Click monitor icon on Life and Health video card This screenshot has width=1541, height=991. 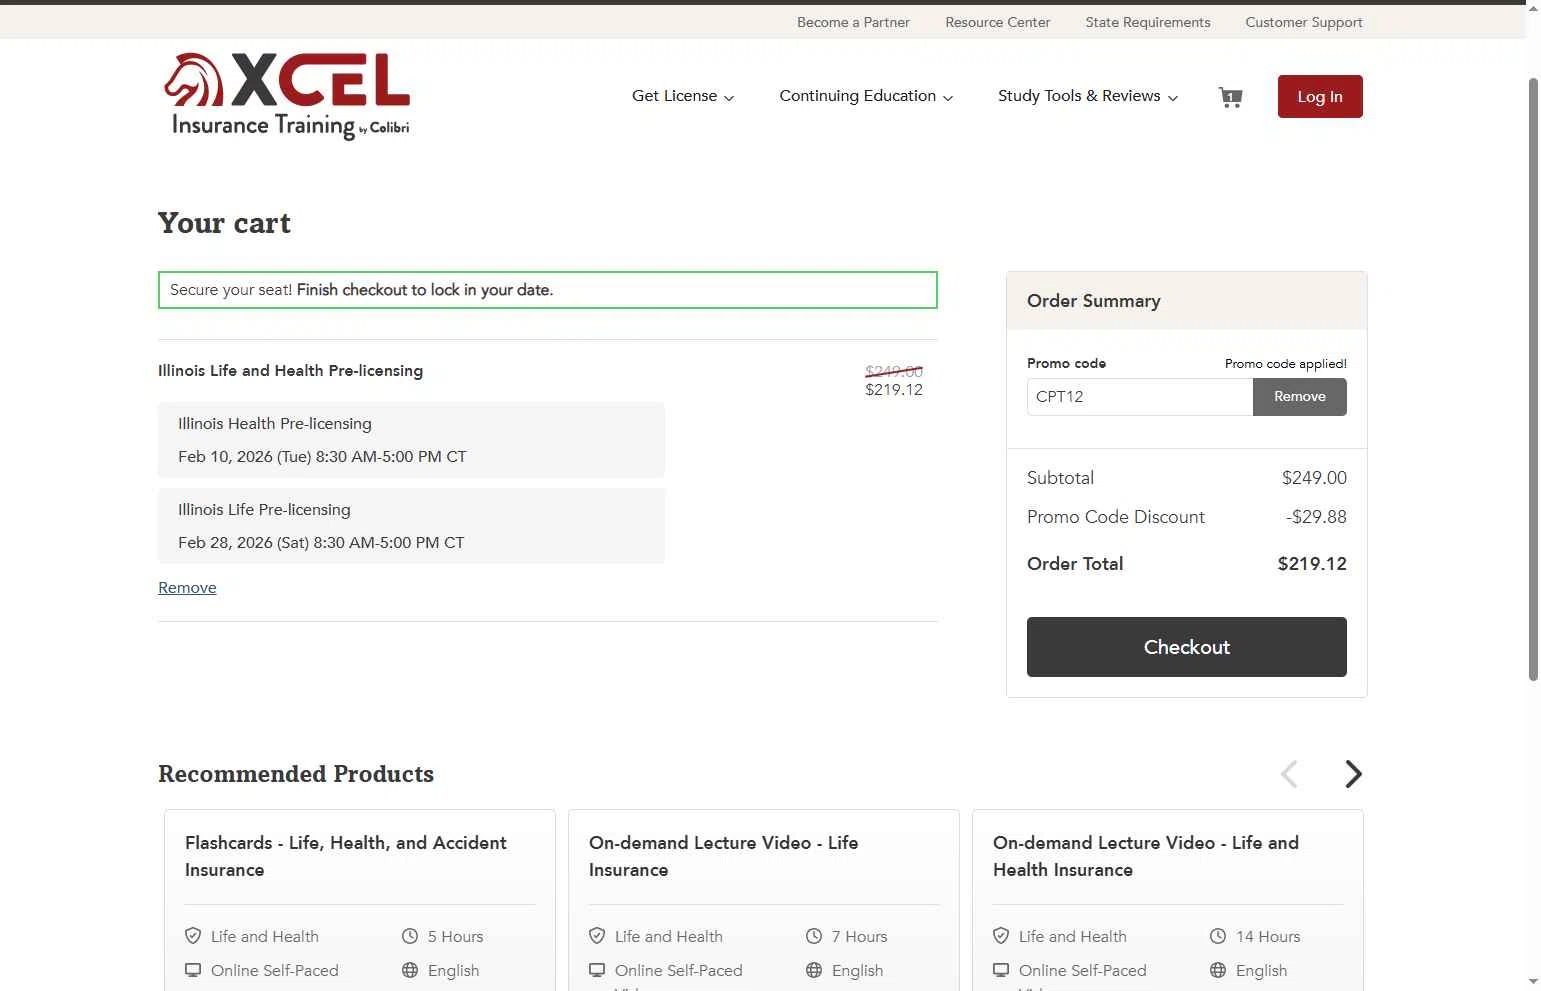(1001, 970)
